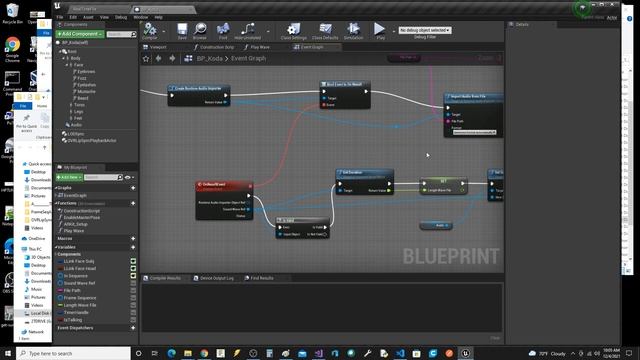The height and width of the screenshot is (360, 640).
Task: Toggle visibility of In Sequence variable
Action: tap(133, 276)
